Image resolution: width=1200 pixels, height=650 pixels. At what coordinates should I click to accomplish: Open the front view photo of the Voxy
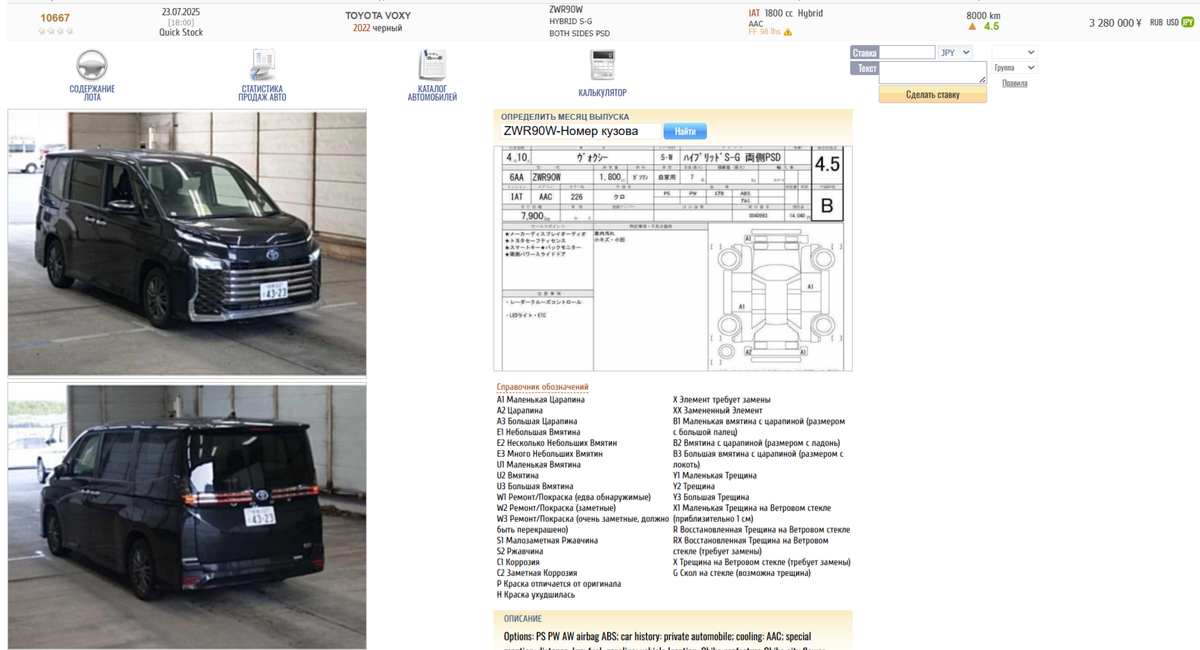pyautogui.click(x=187, y=243)
